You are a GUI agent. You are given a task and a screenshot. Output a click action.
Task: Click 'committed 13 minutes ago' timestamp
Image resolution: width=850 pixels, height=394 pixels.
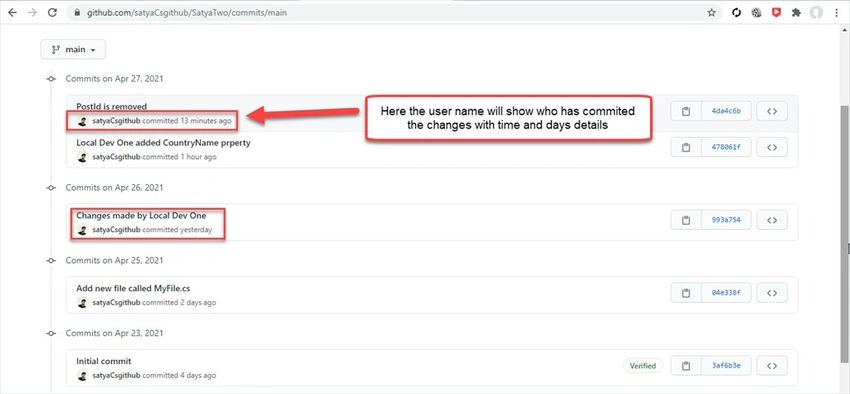(187, 121)
